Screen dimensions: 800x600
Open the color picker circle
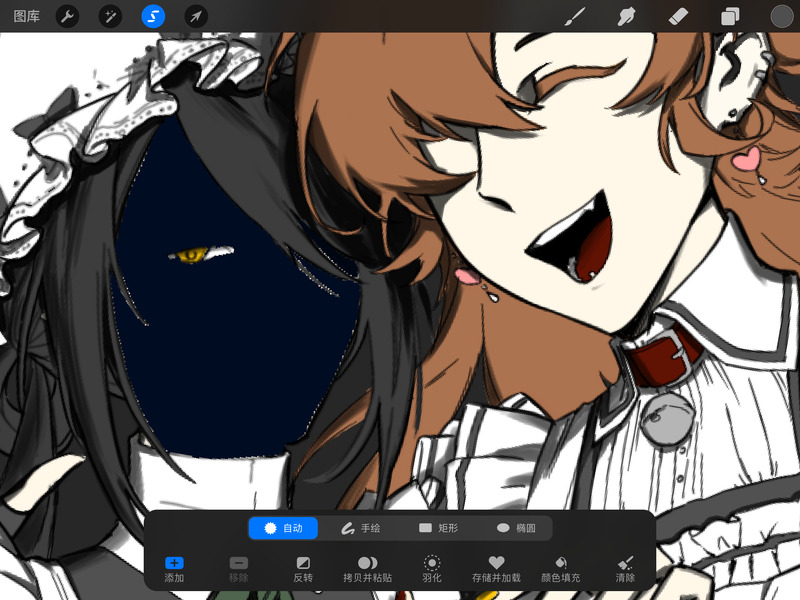coord(781,16)
